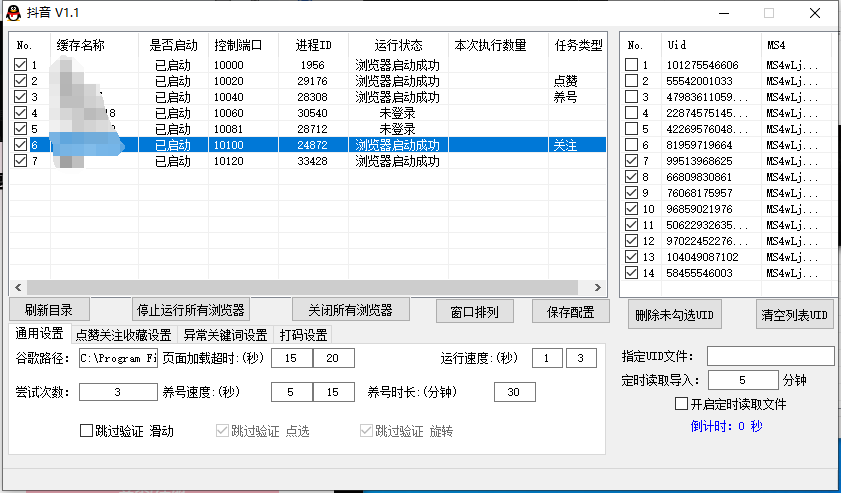Uncheck UID 58455546003 in row 14
The image size is (841, 493).
click(631, 273)
